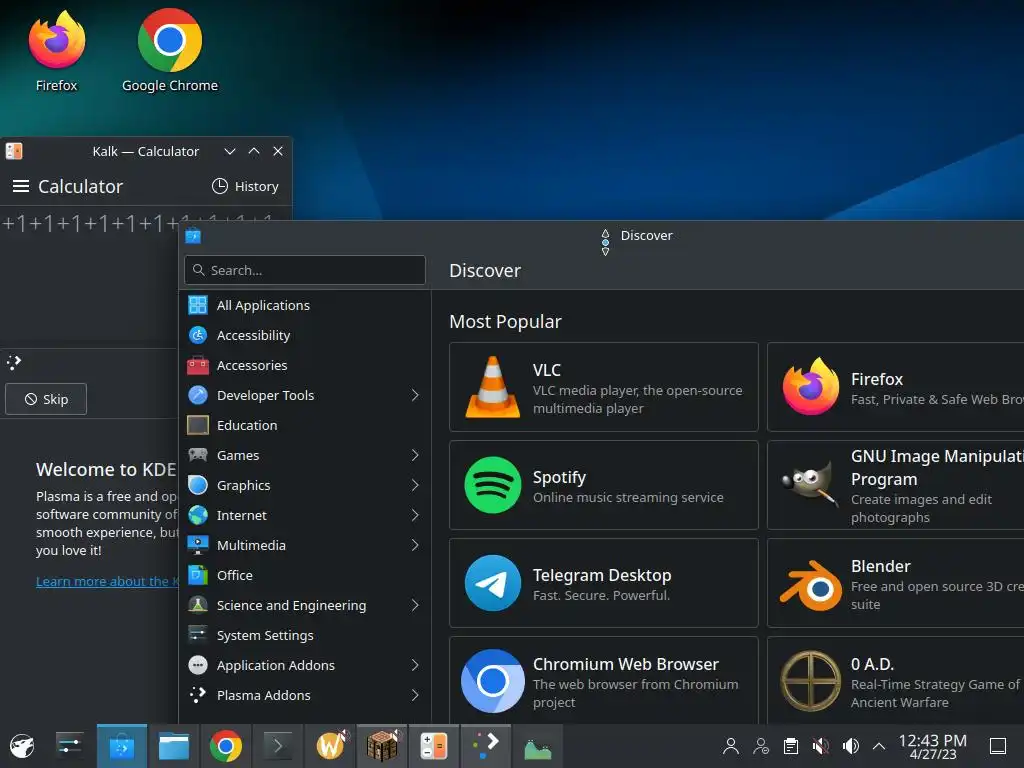Open the Firefox card in Most Popular
The width and height of the screenshot is (1024, 768).
[895, 387]
